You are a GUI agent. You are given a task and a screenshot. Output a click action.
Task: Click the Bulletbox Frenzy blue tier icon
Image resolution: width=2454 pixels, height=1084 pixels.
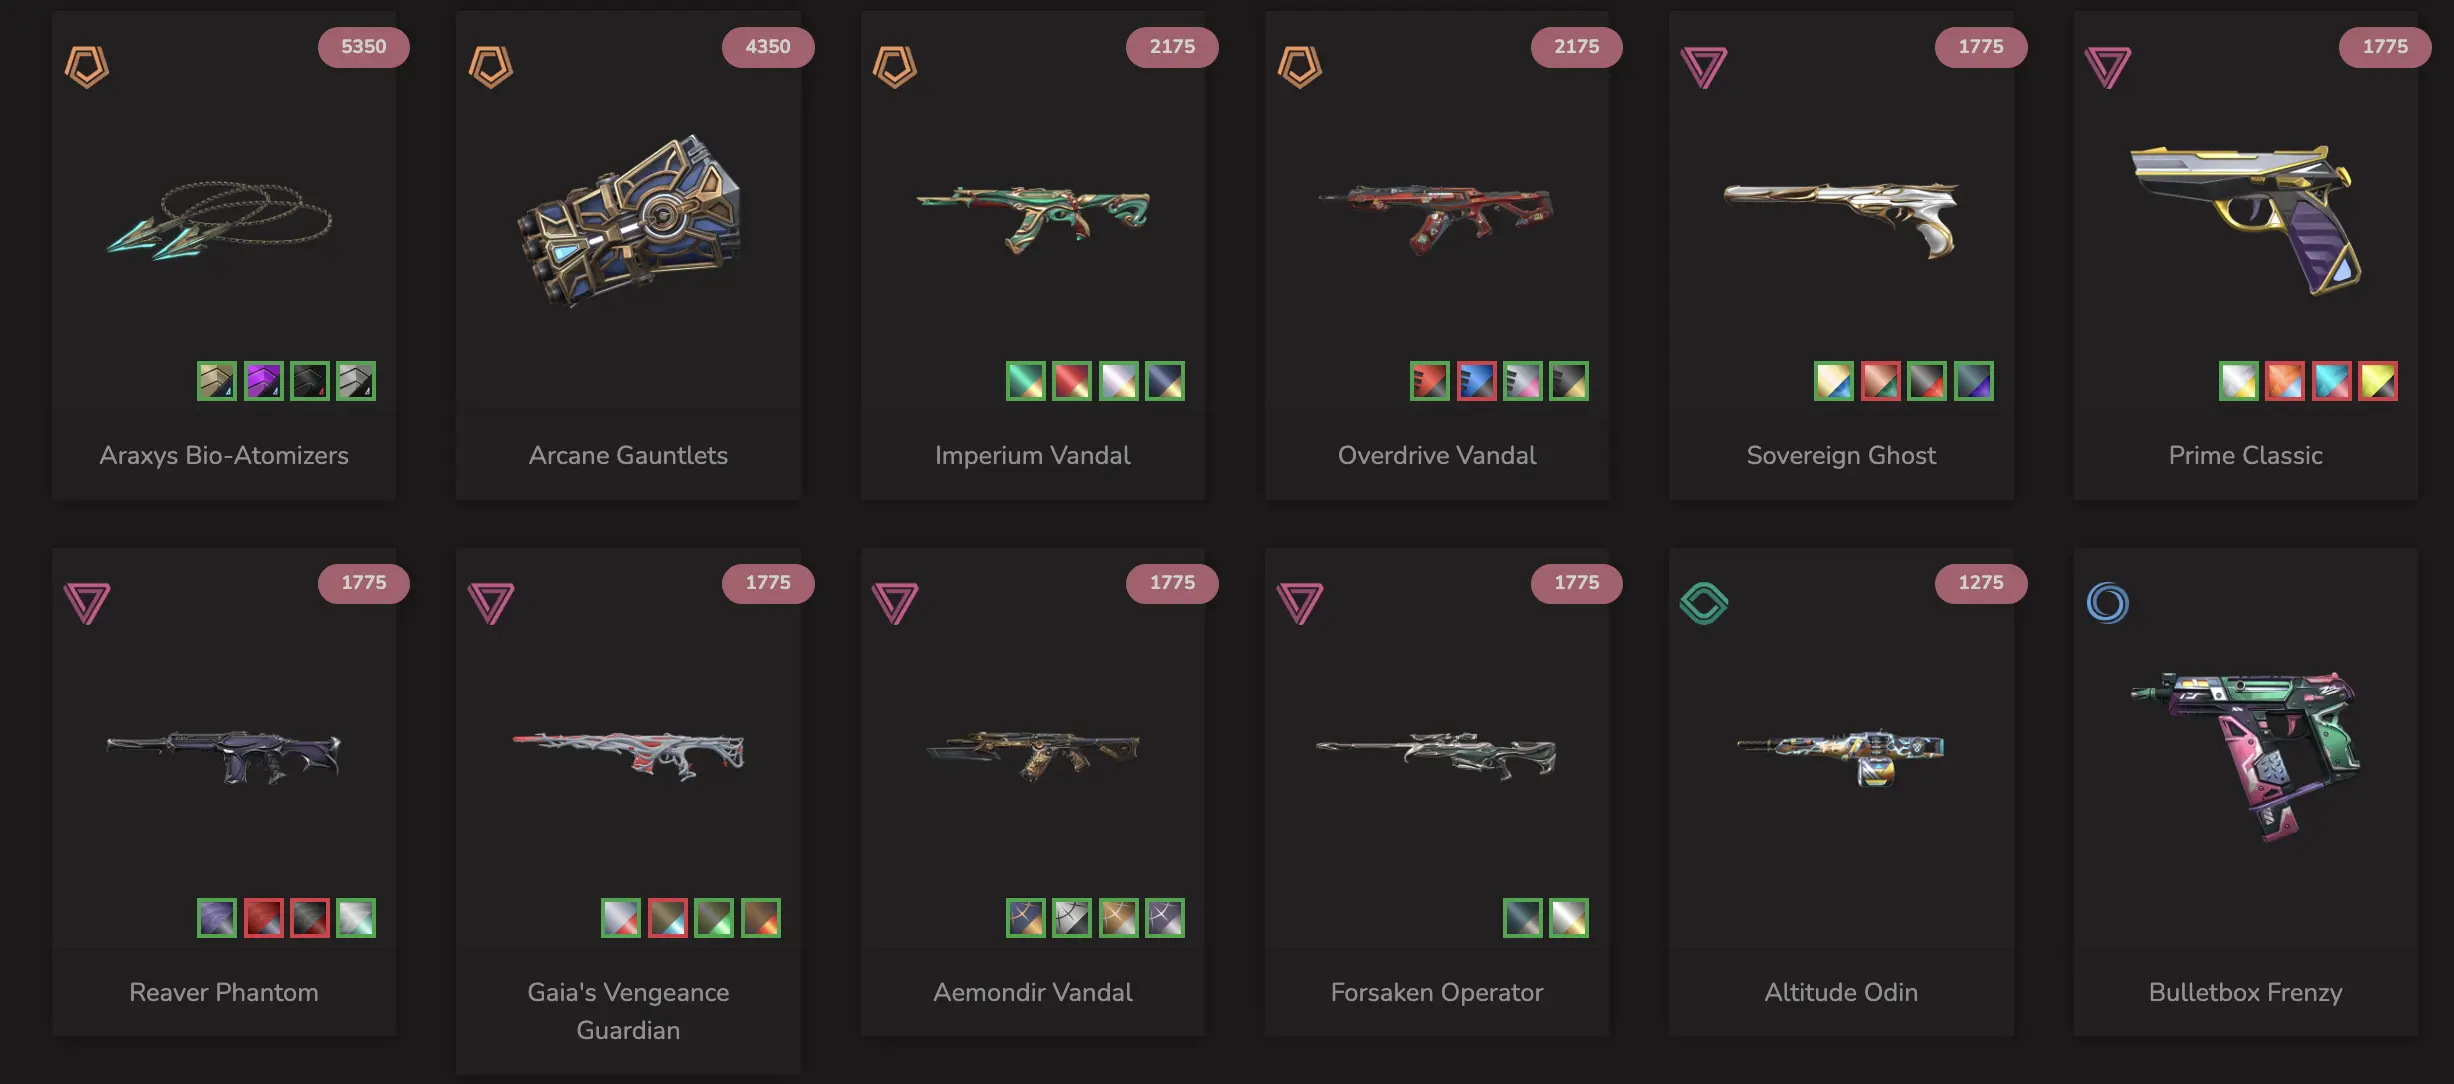coord(2108,604)
